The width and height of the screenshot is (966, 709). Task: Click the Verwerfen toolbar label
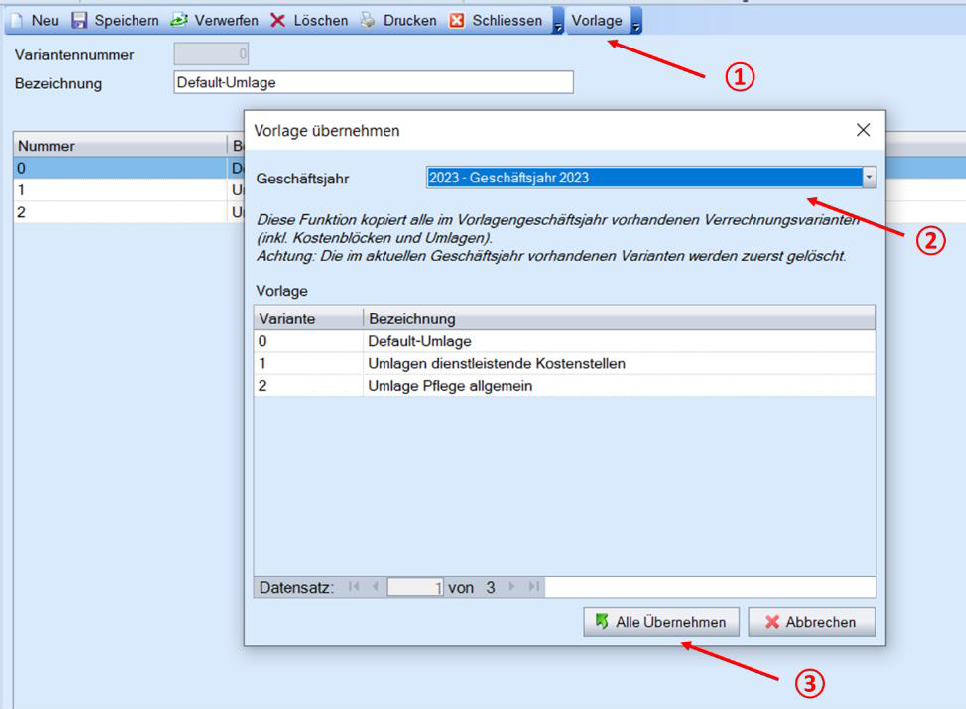click(x=227, y=21)
